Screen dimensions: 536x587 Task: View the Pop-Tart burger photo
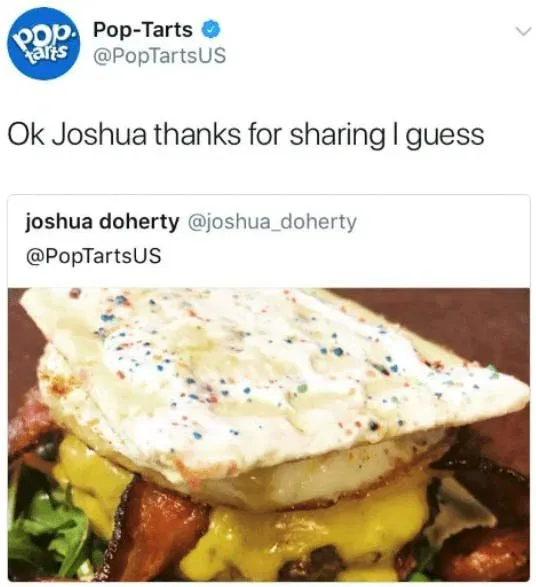click(268, 435)
